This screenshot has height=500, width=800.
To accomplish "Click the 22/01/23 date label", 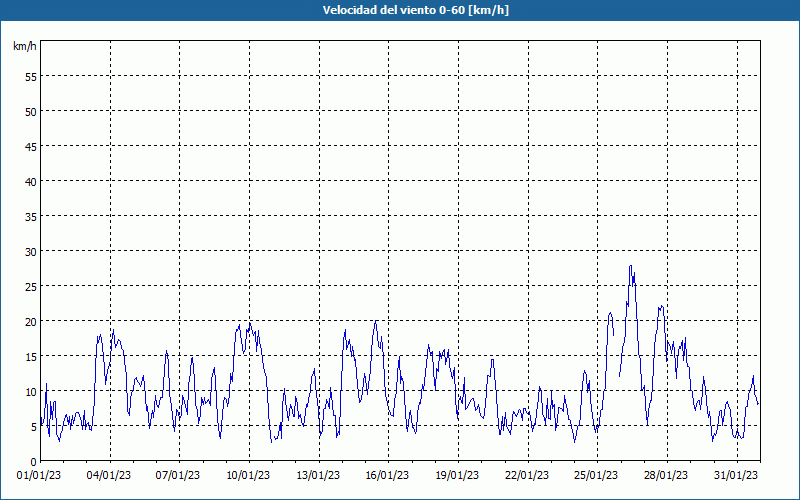I will (527, 475).
